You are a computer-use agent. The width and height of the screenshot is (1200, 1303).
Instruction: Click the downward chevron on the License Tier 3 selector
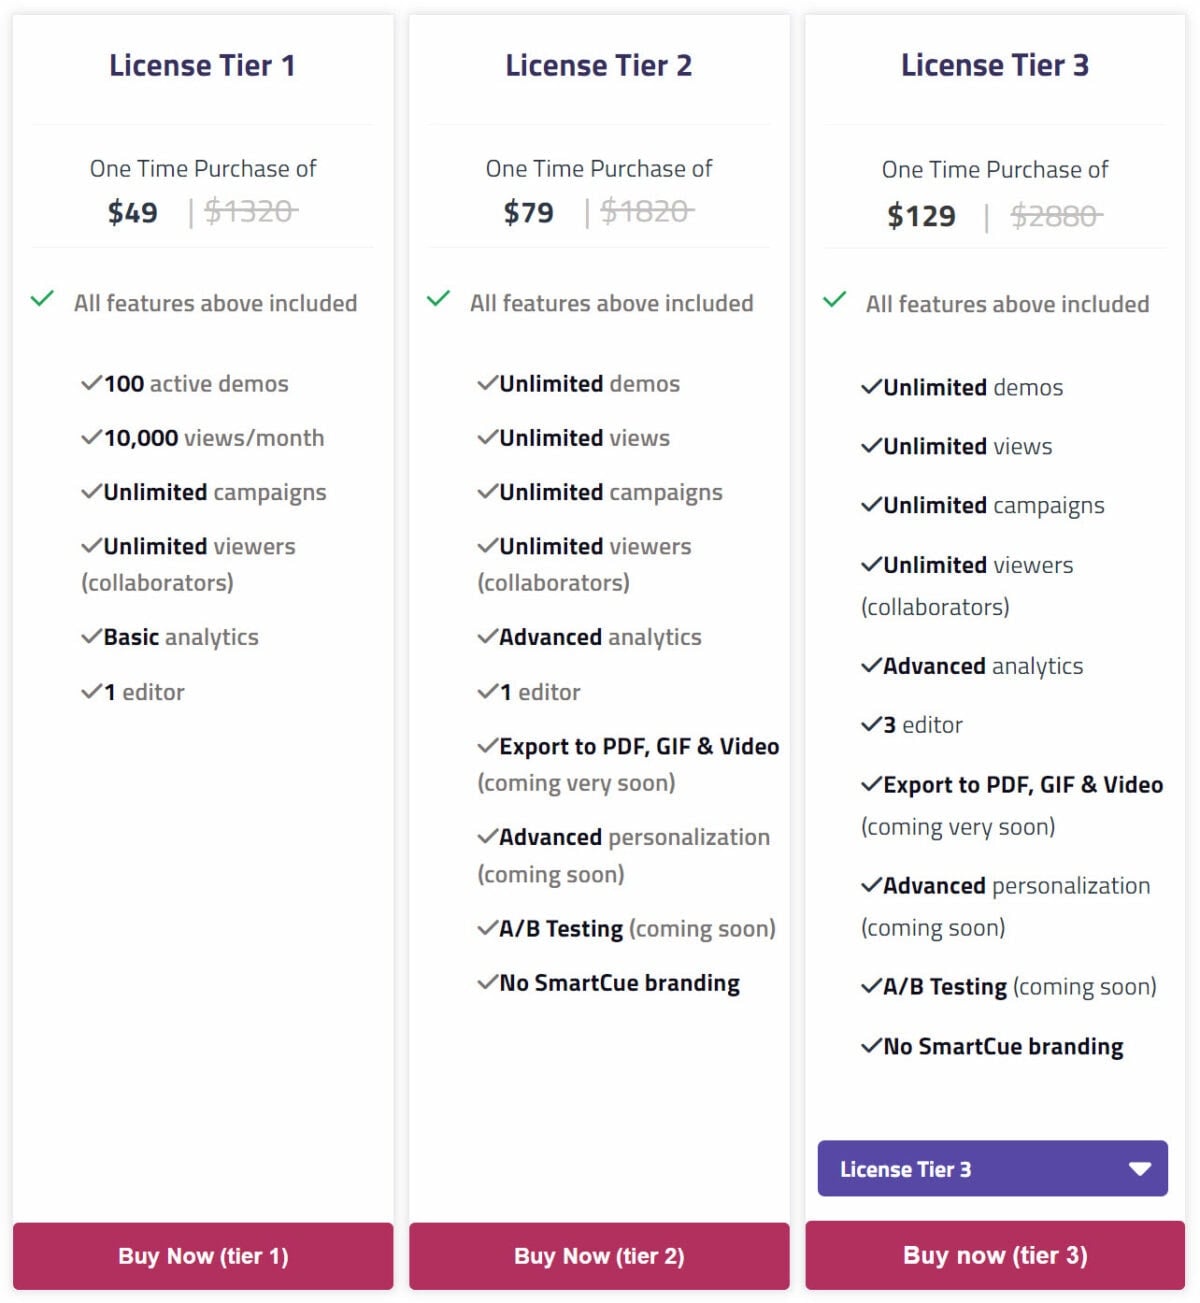1137,1168
